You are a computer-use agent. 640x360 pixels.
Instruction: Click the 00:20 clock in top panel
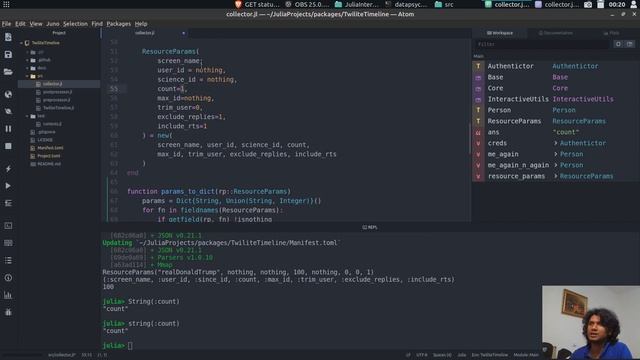tap(617, 4)
